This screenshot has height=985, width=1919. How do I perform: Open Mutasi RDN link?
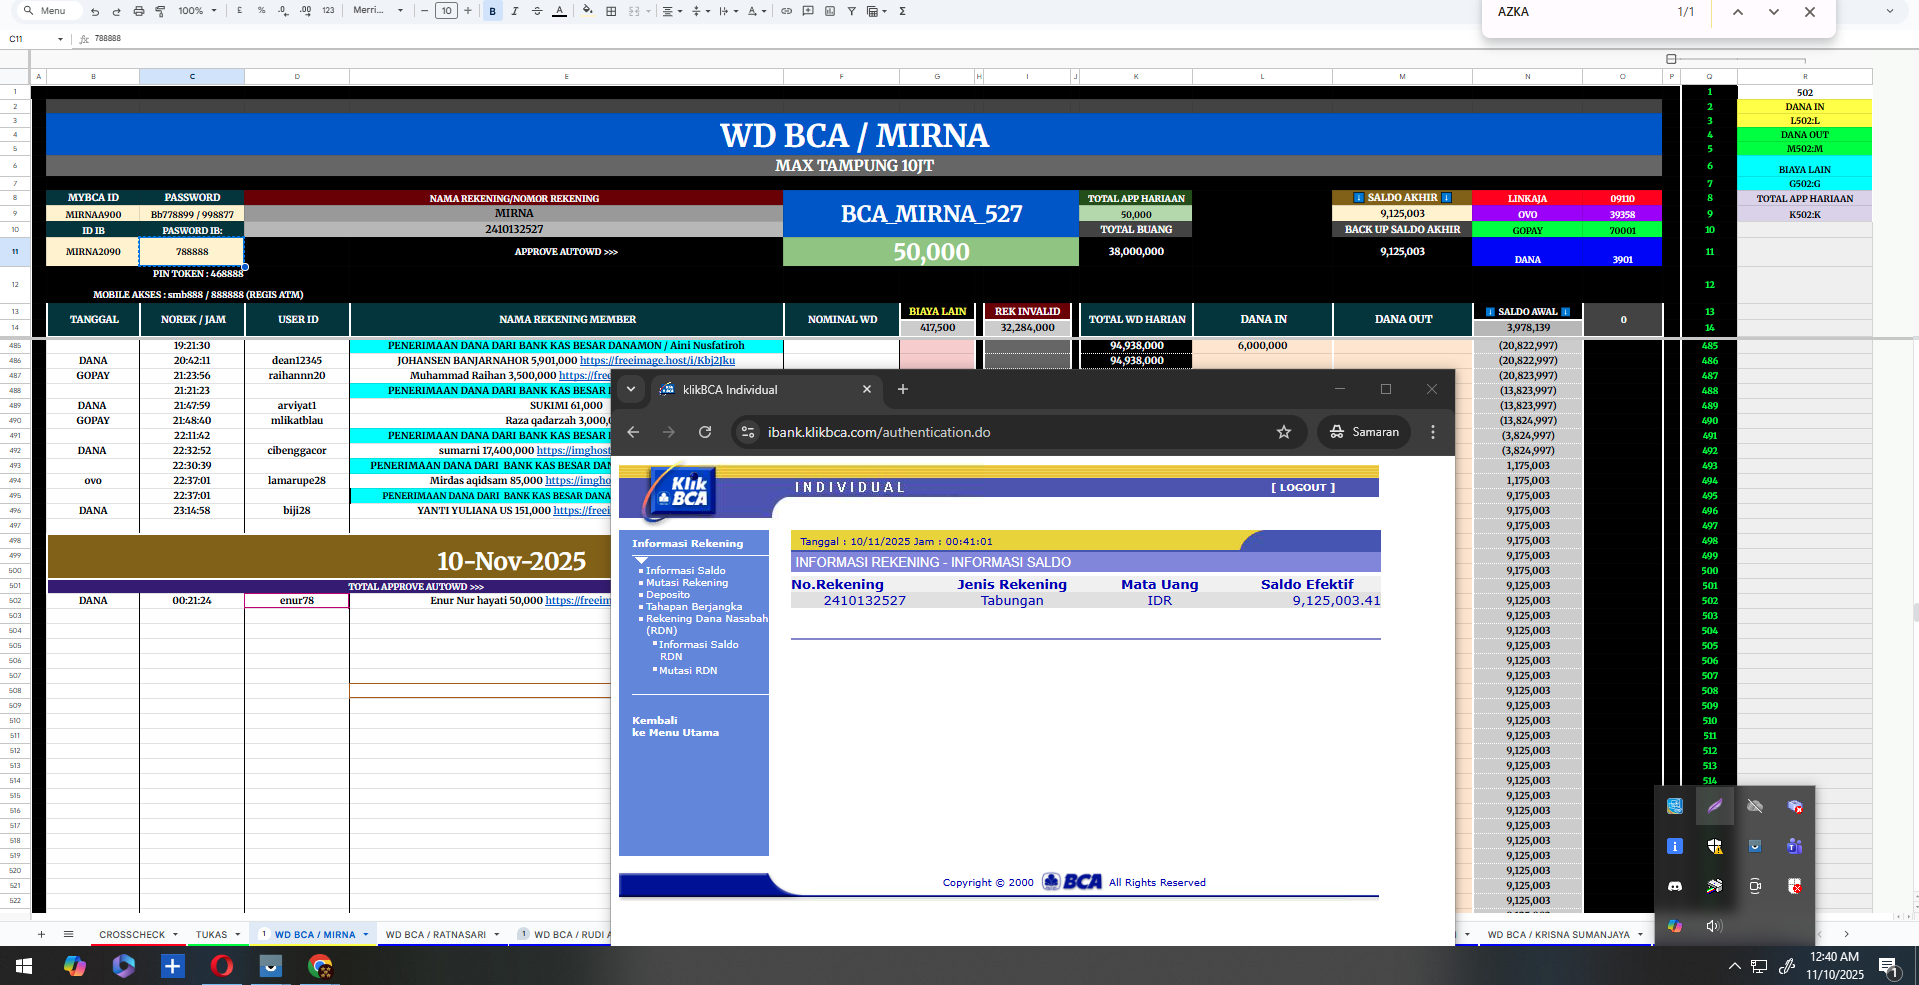pyautogui.click(x=688, y=671)
